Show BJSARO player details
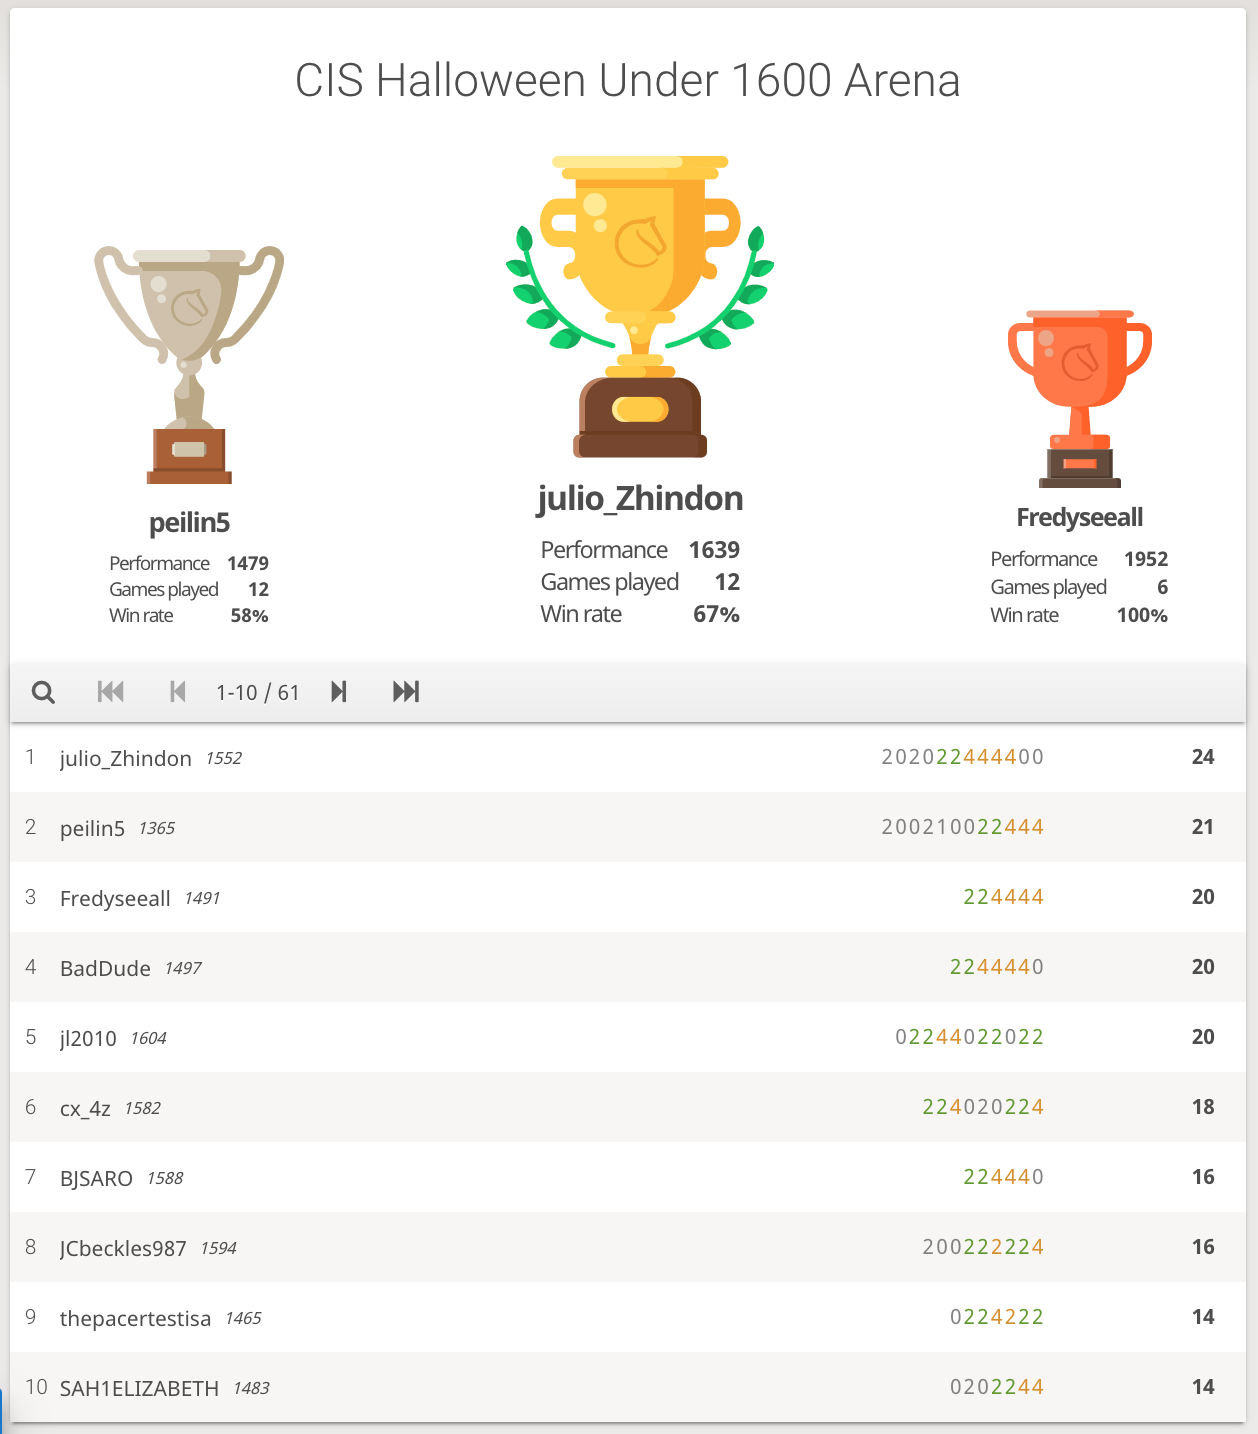Image resolution: width=1258 pixels, height=1434 pixels. [628, 1177]
